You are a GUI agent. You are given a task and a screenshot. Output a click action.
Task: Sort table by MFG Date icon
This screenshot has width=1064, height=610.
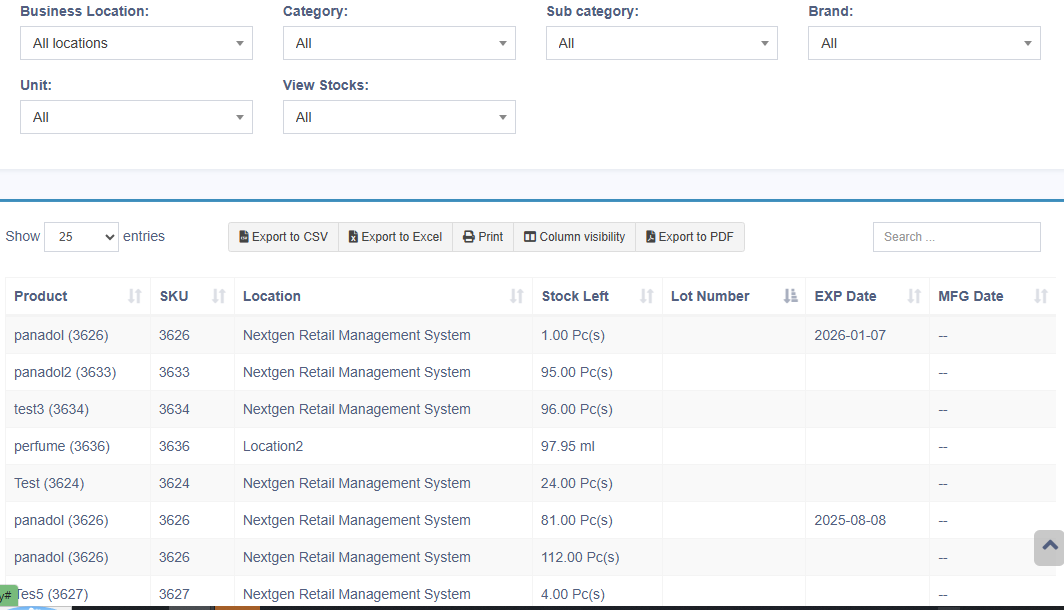click(x=1041, y=296)
